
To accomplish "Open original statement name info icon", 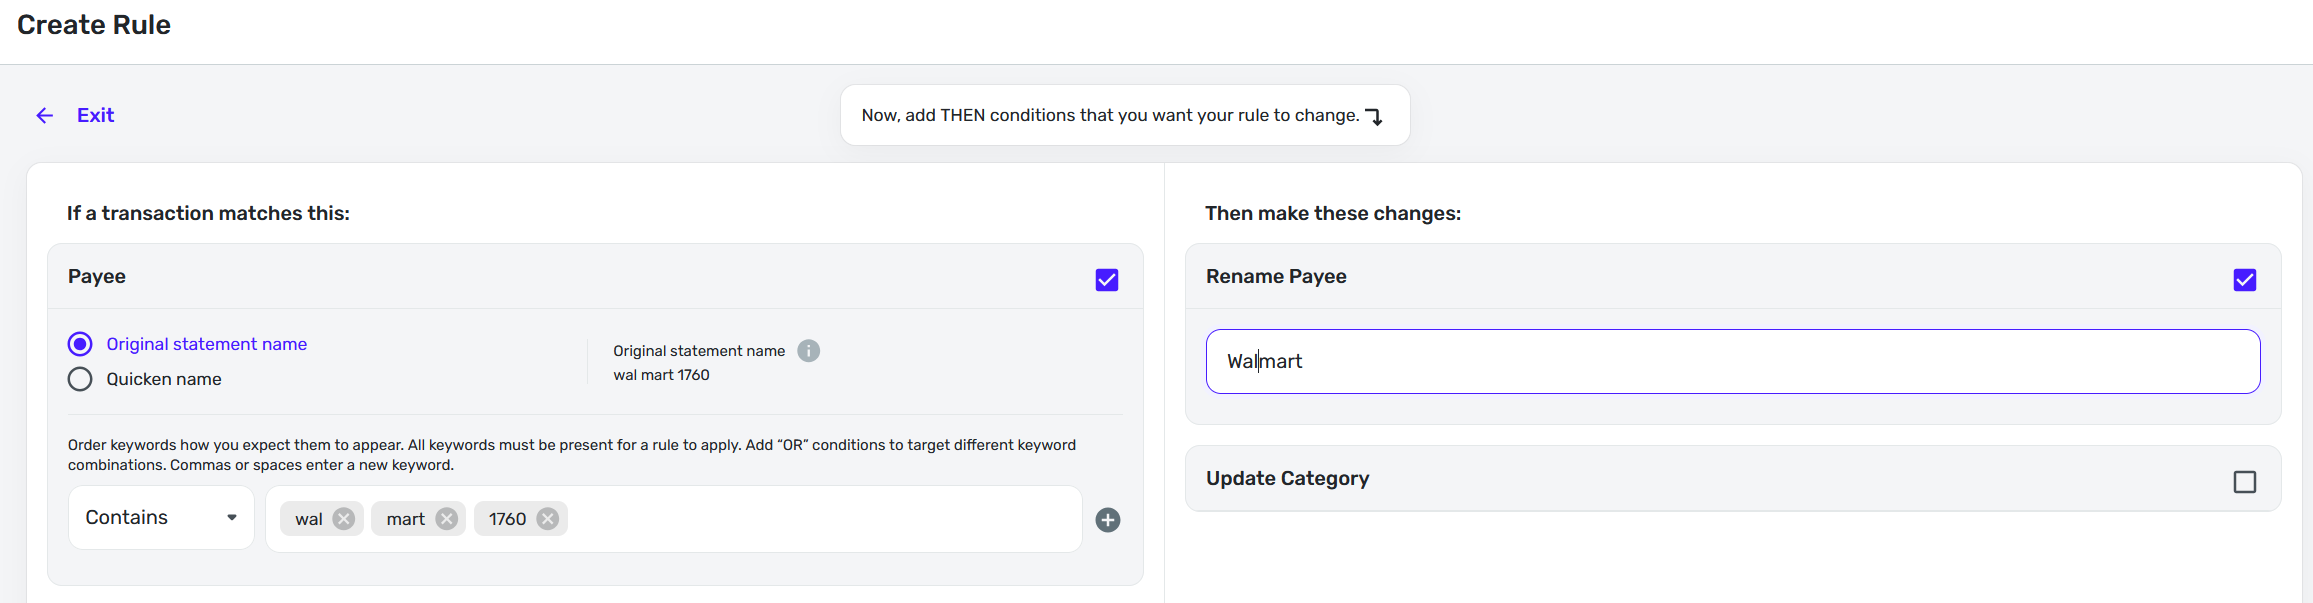I will (809, 351).
